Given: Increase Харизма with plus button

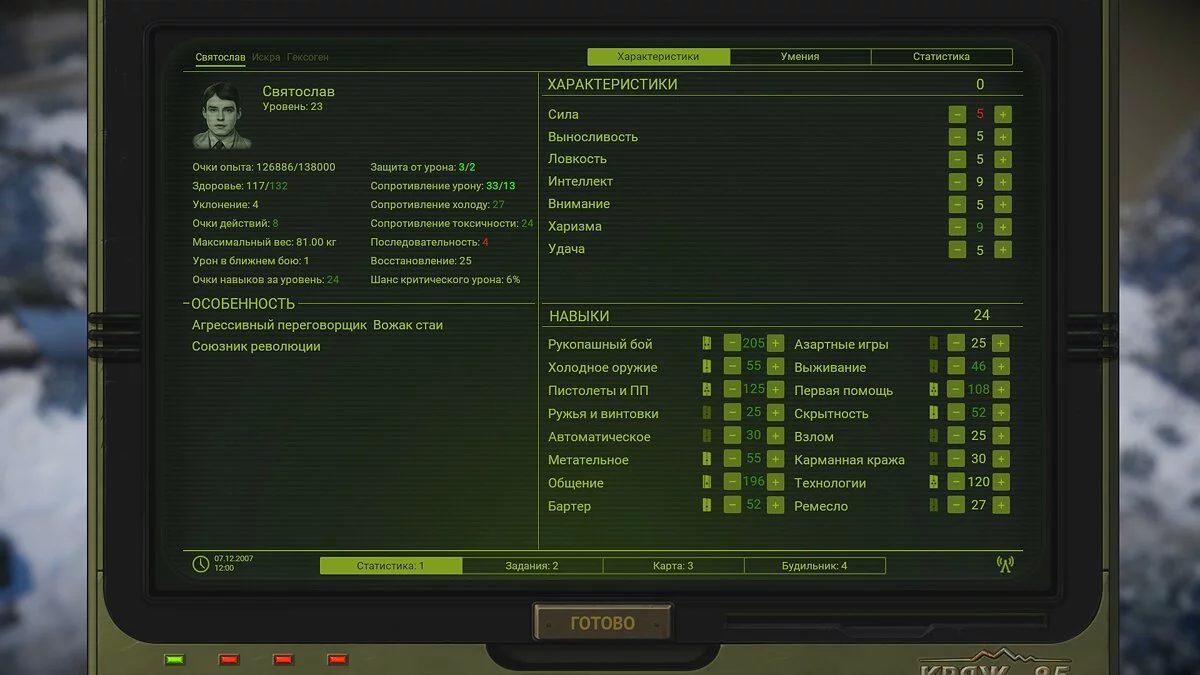Looking at the screenshot, I should [1003, 227].
